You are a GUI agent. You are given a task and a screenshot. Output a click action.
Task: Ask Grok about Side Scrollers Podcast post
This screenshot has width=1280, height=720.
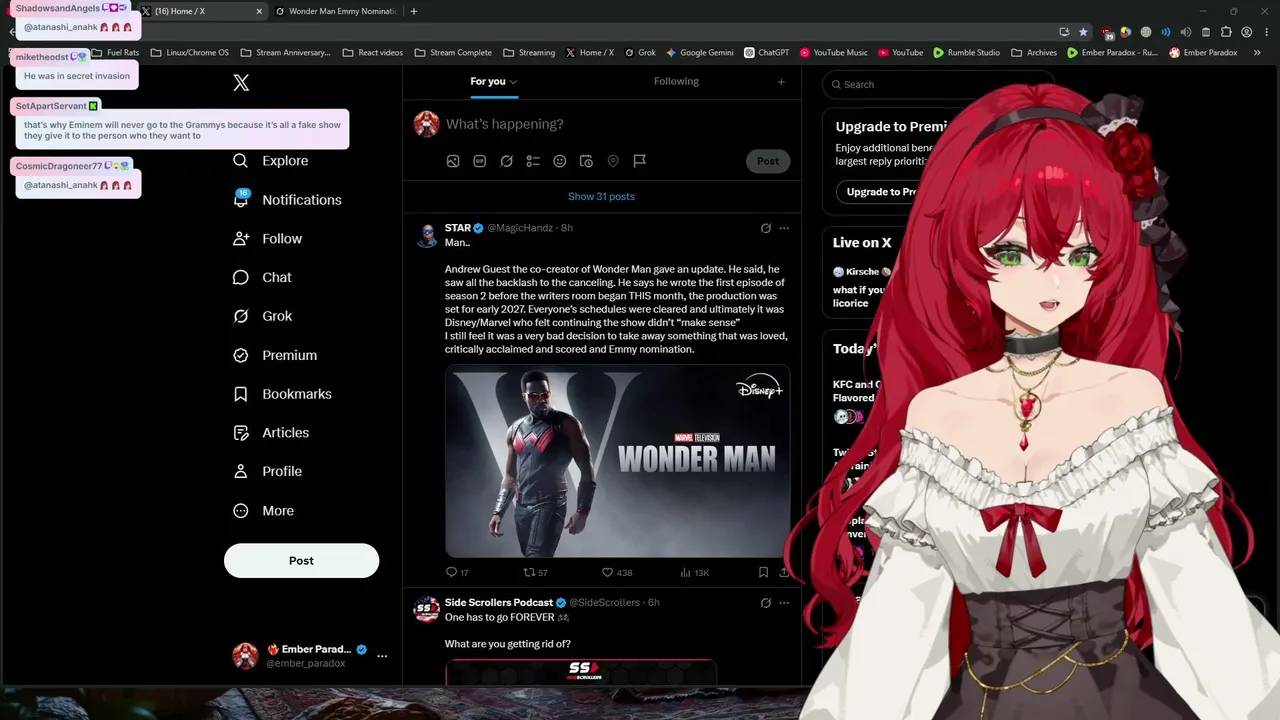(766, 603)
